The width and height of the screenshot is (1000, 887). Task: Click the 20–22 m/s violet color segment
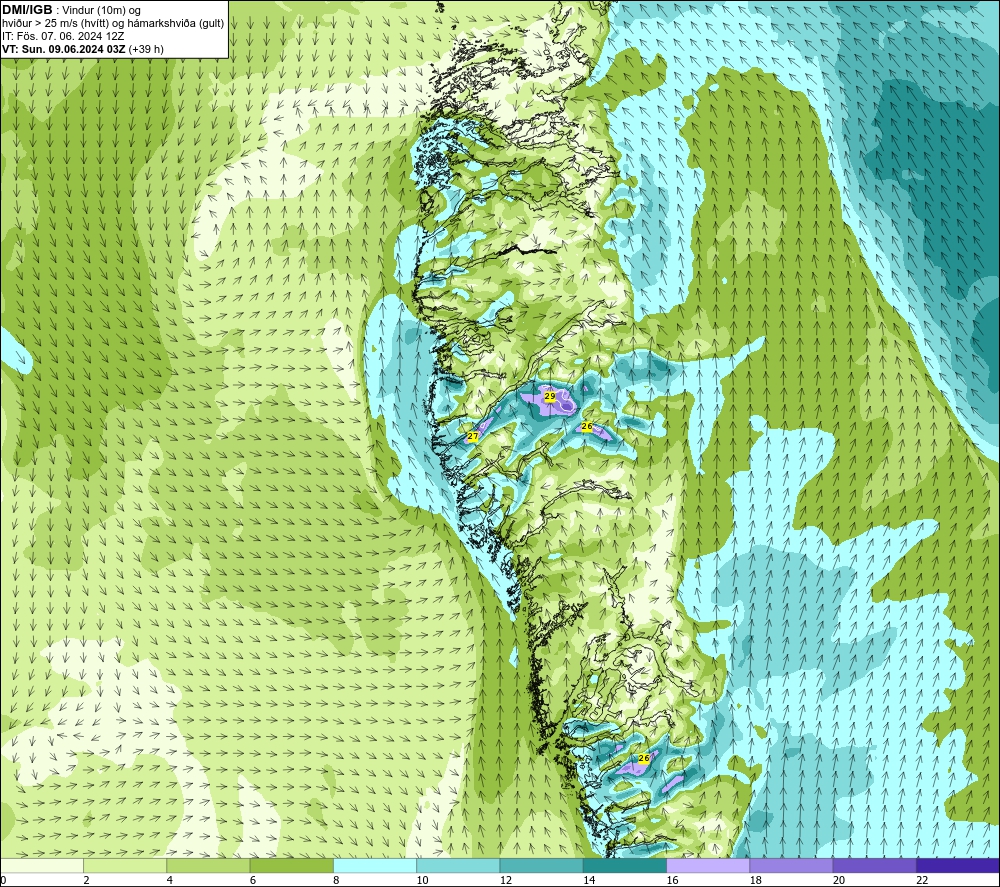point(874,865)
